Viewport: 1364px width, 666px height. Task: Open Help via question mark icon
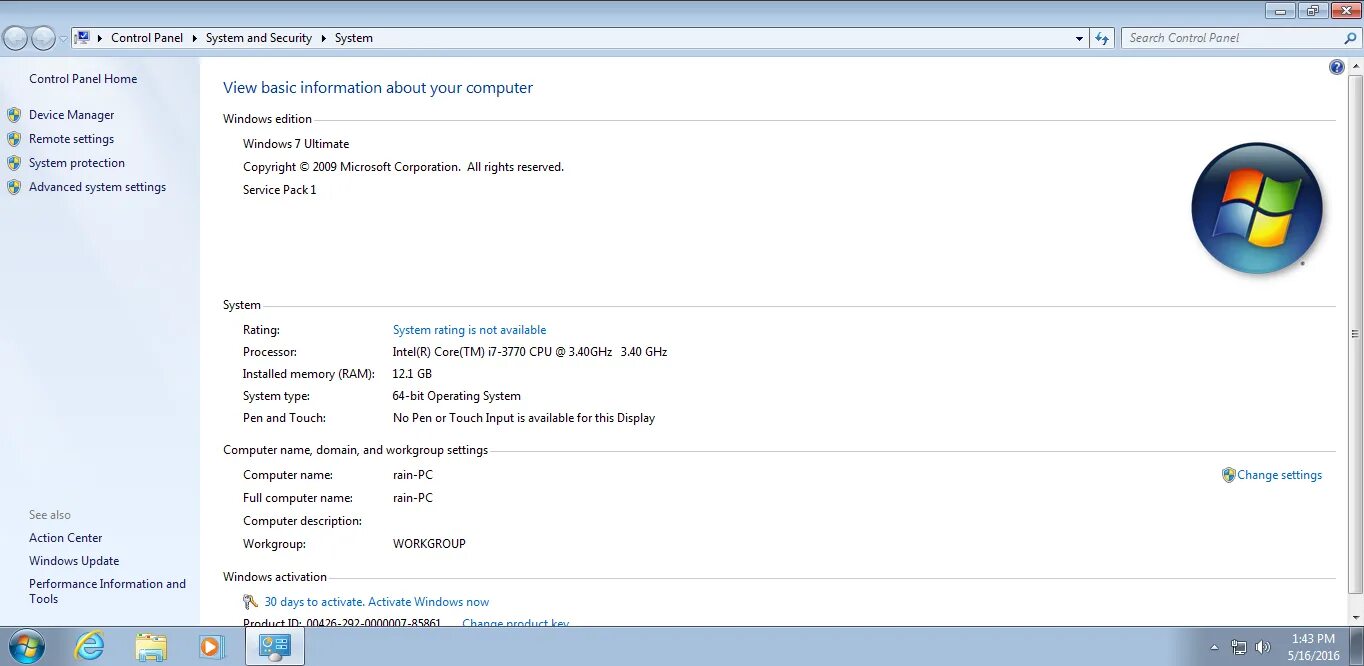[1337, 67]
